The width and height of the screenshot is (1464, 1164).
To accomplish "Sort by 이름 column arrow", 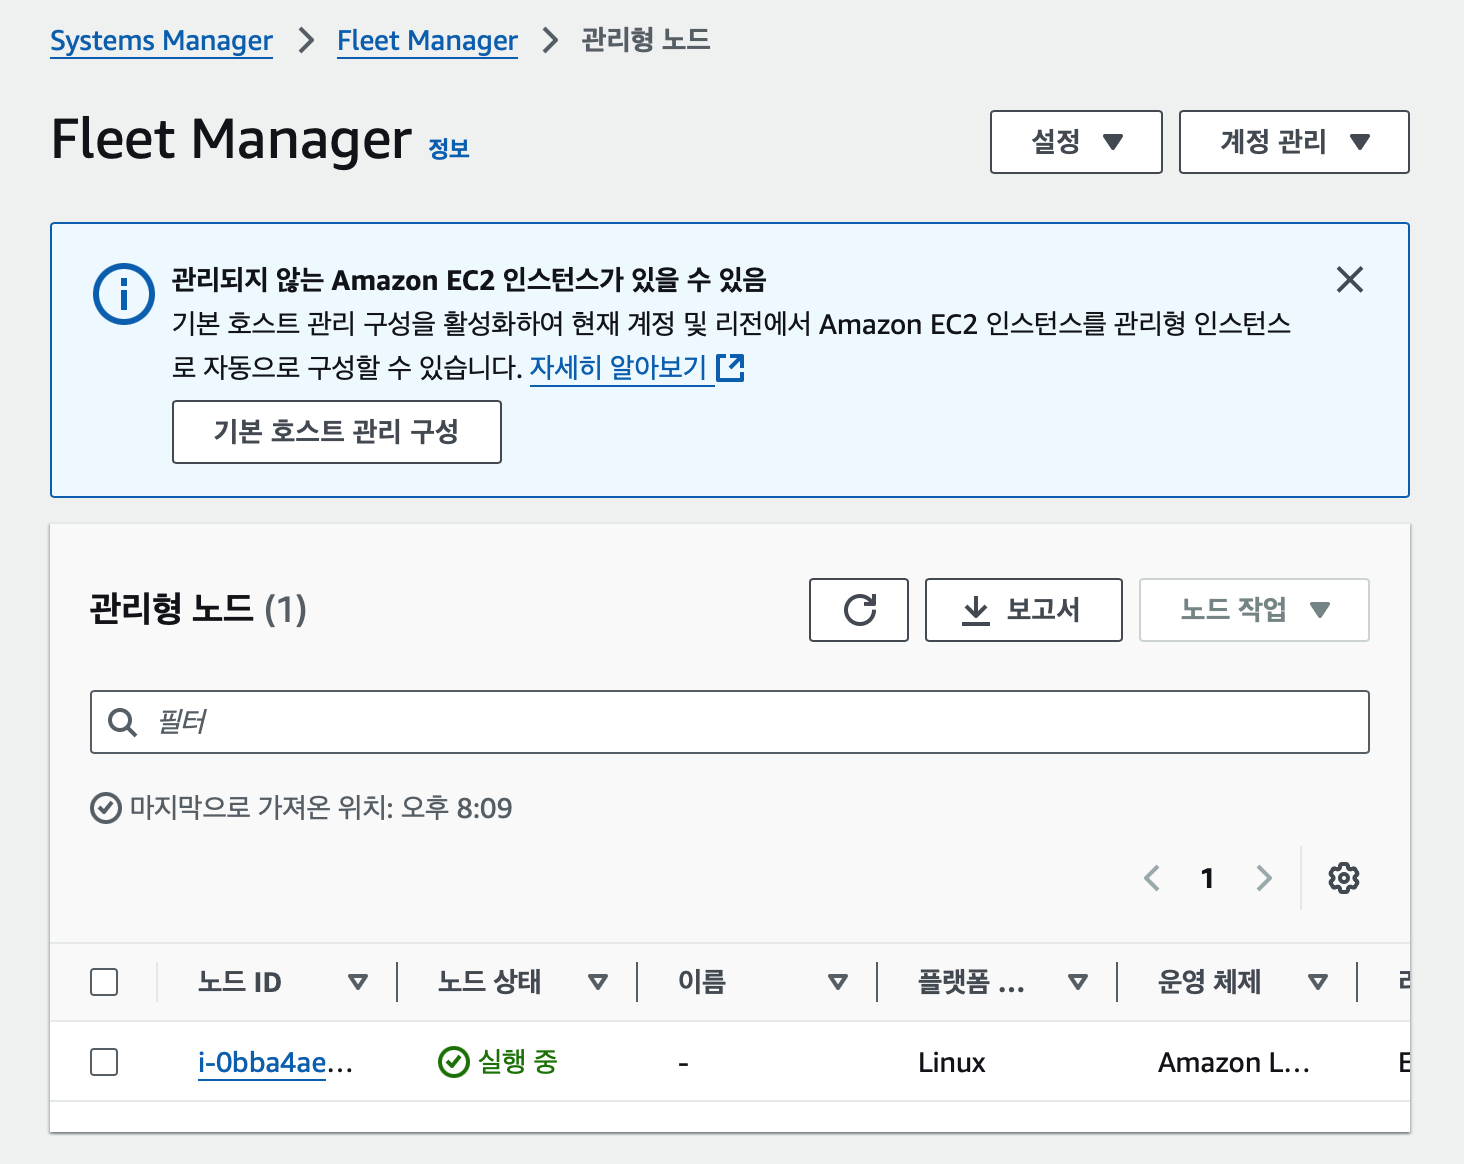I will coord(838,982).
